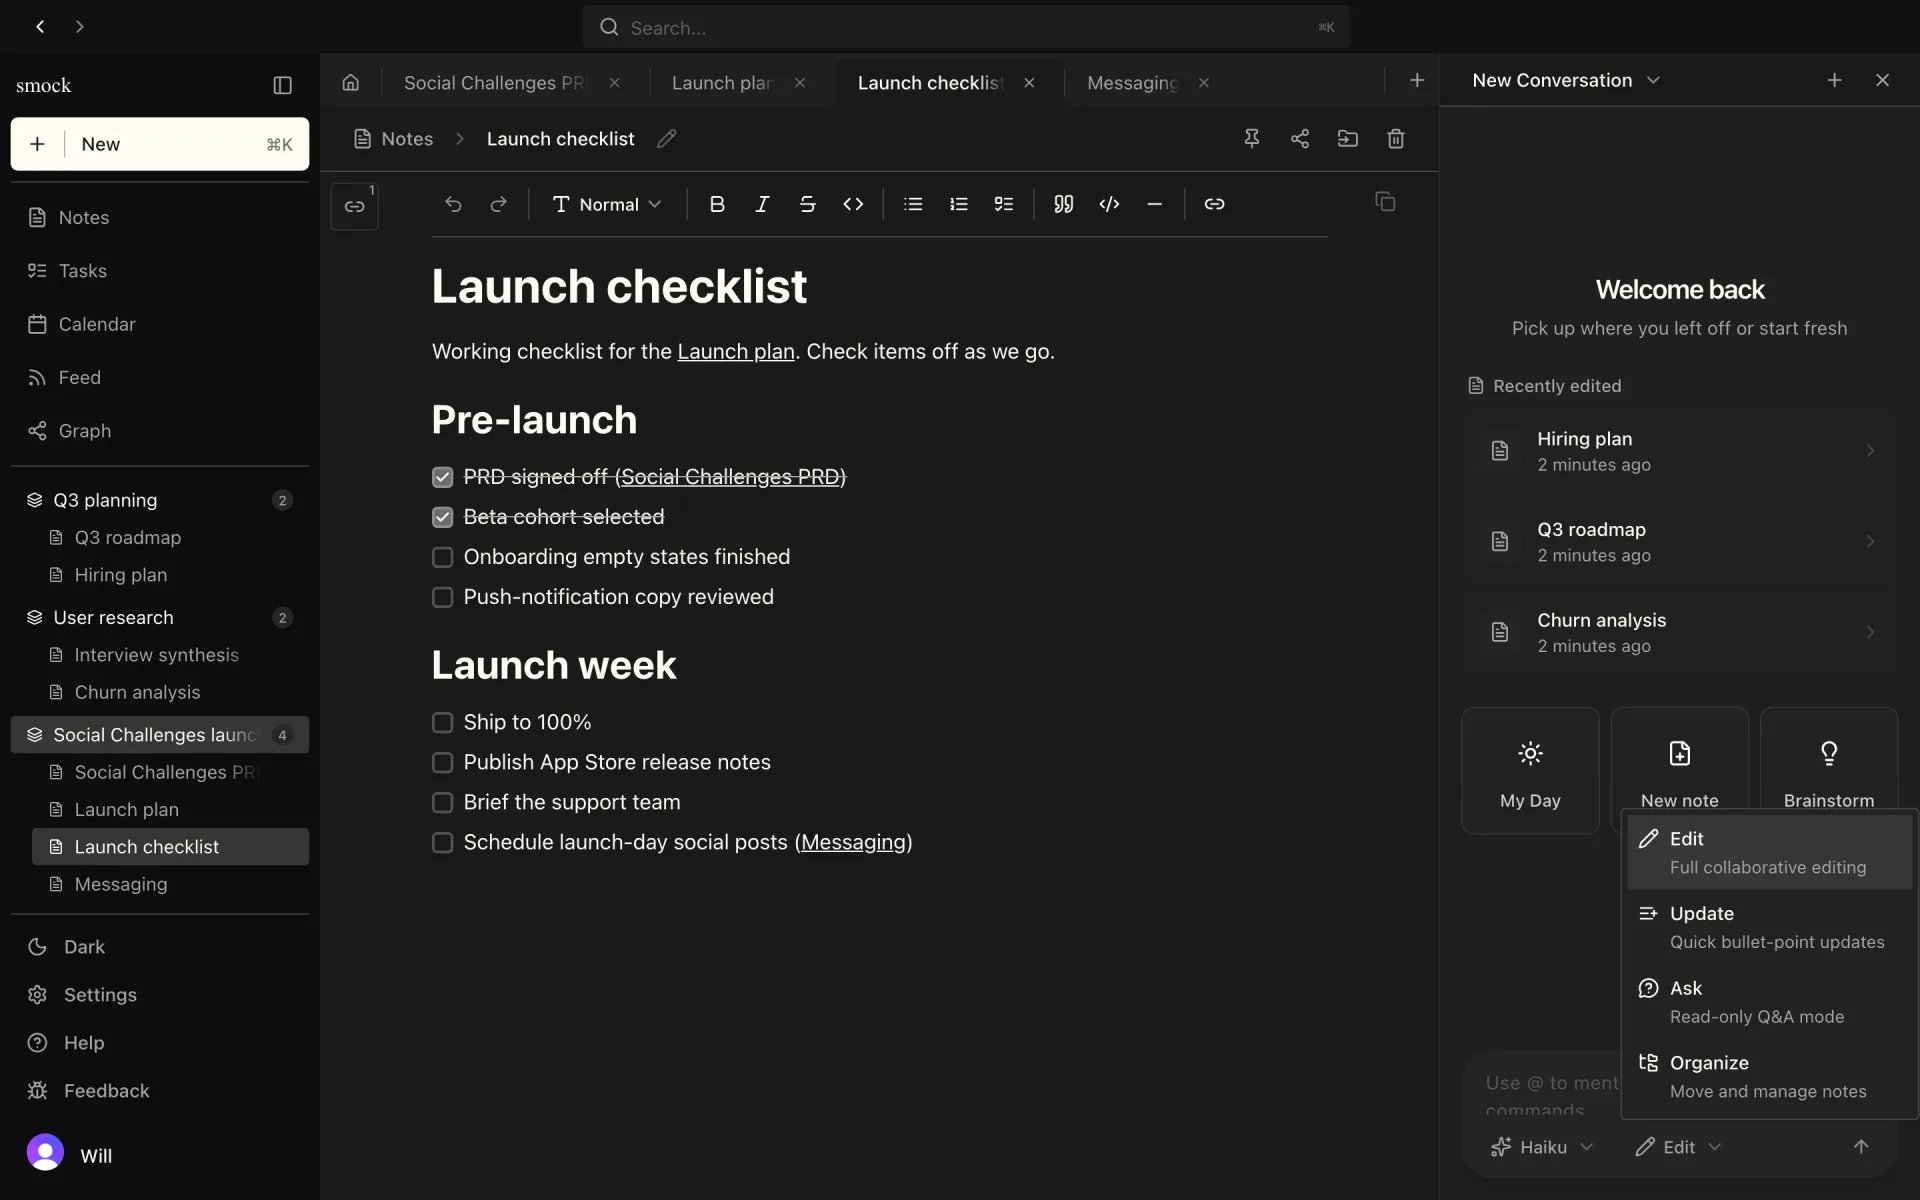Apply inline code formatting
Image resolution: width=1920 pixels, height=1200 pixels.
[x=853, y=204]
